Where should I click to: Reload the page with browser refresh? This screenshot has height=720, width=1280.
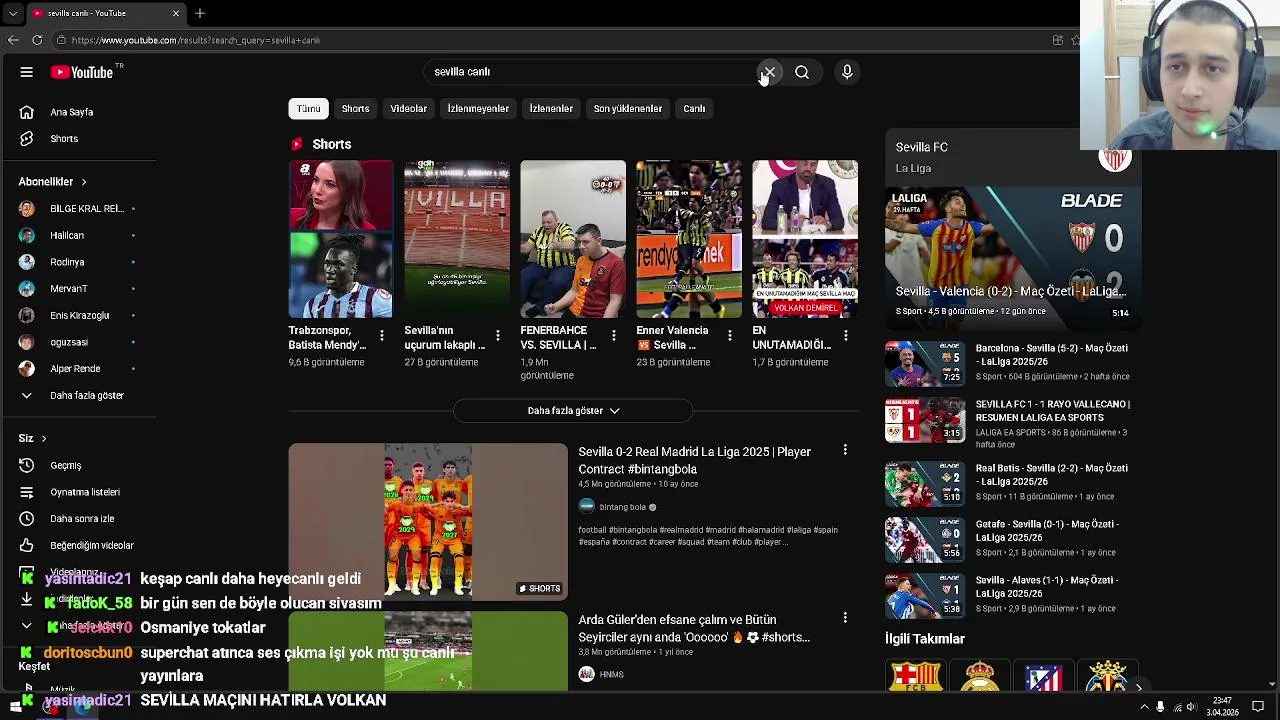[37, 40]
